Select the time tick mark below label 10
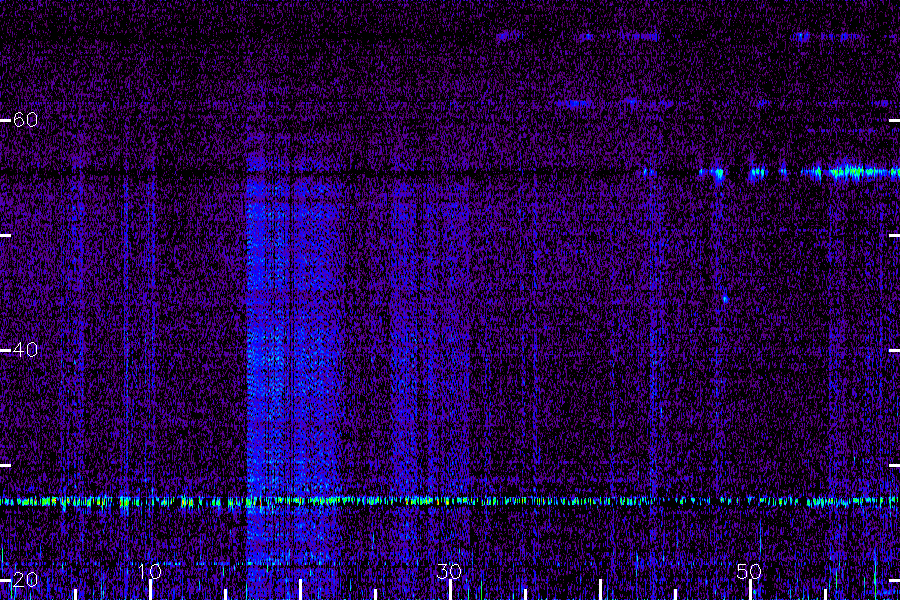This screenshot has width=900, height=600. pos(150,590)
